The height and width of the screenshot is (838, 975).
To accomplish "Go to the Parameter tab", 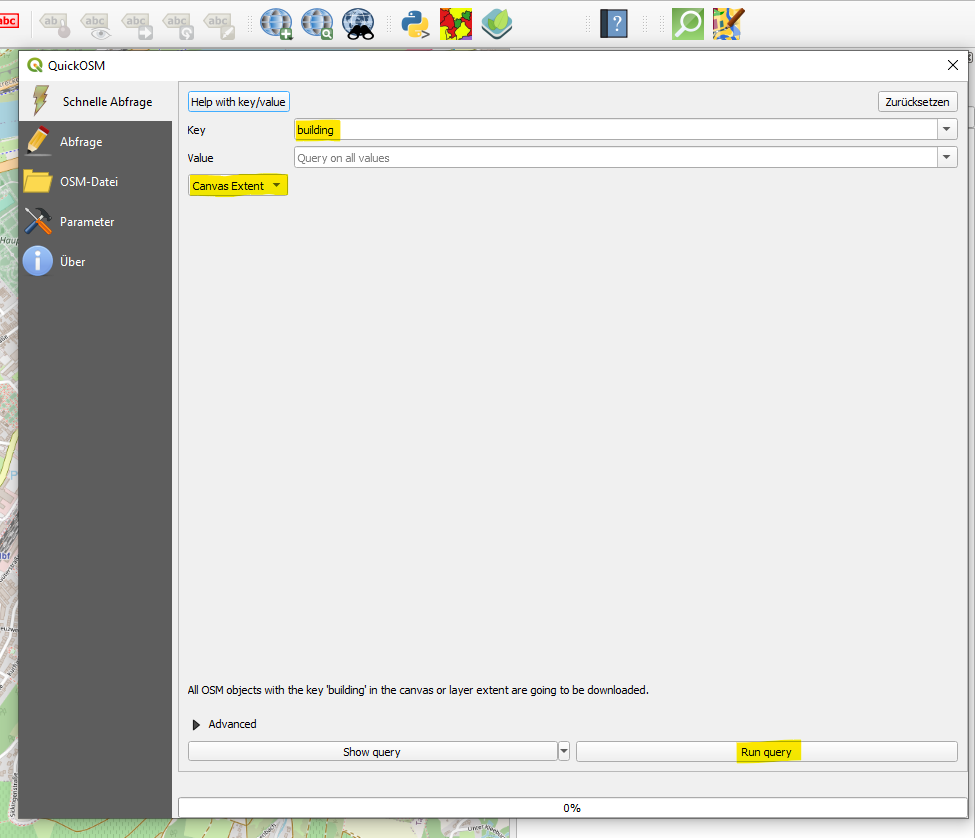I will pyautogui.click(x=96, y=221).
